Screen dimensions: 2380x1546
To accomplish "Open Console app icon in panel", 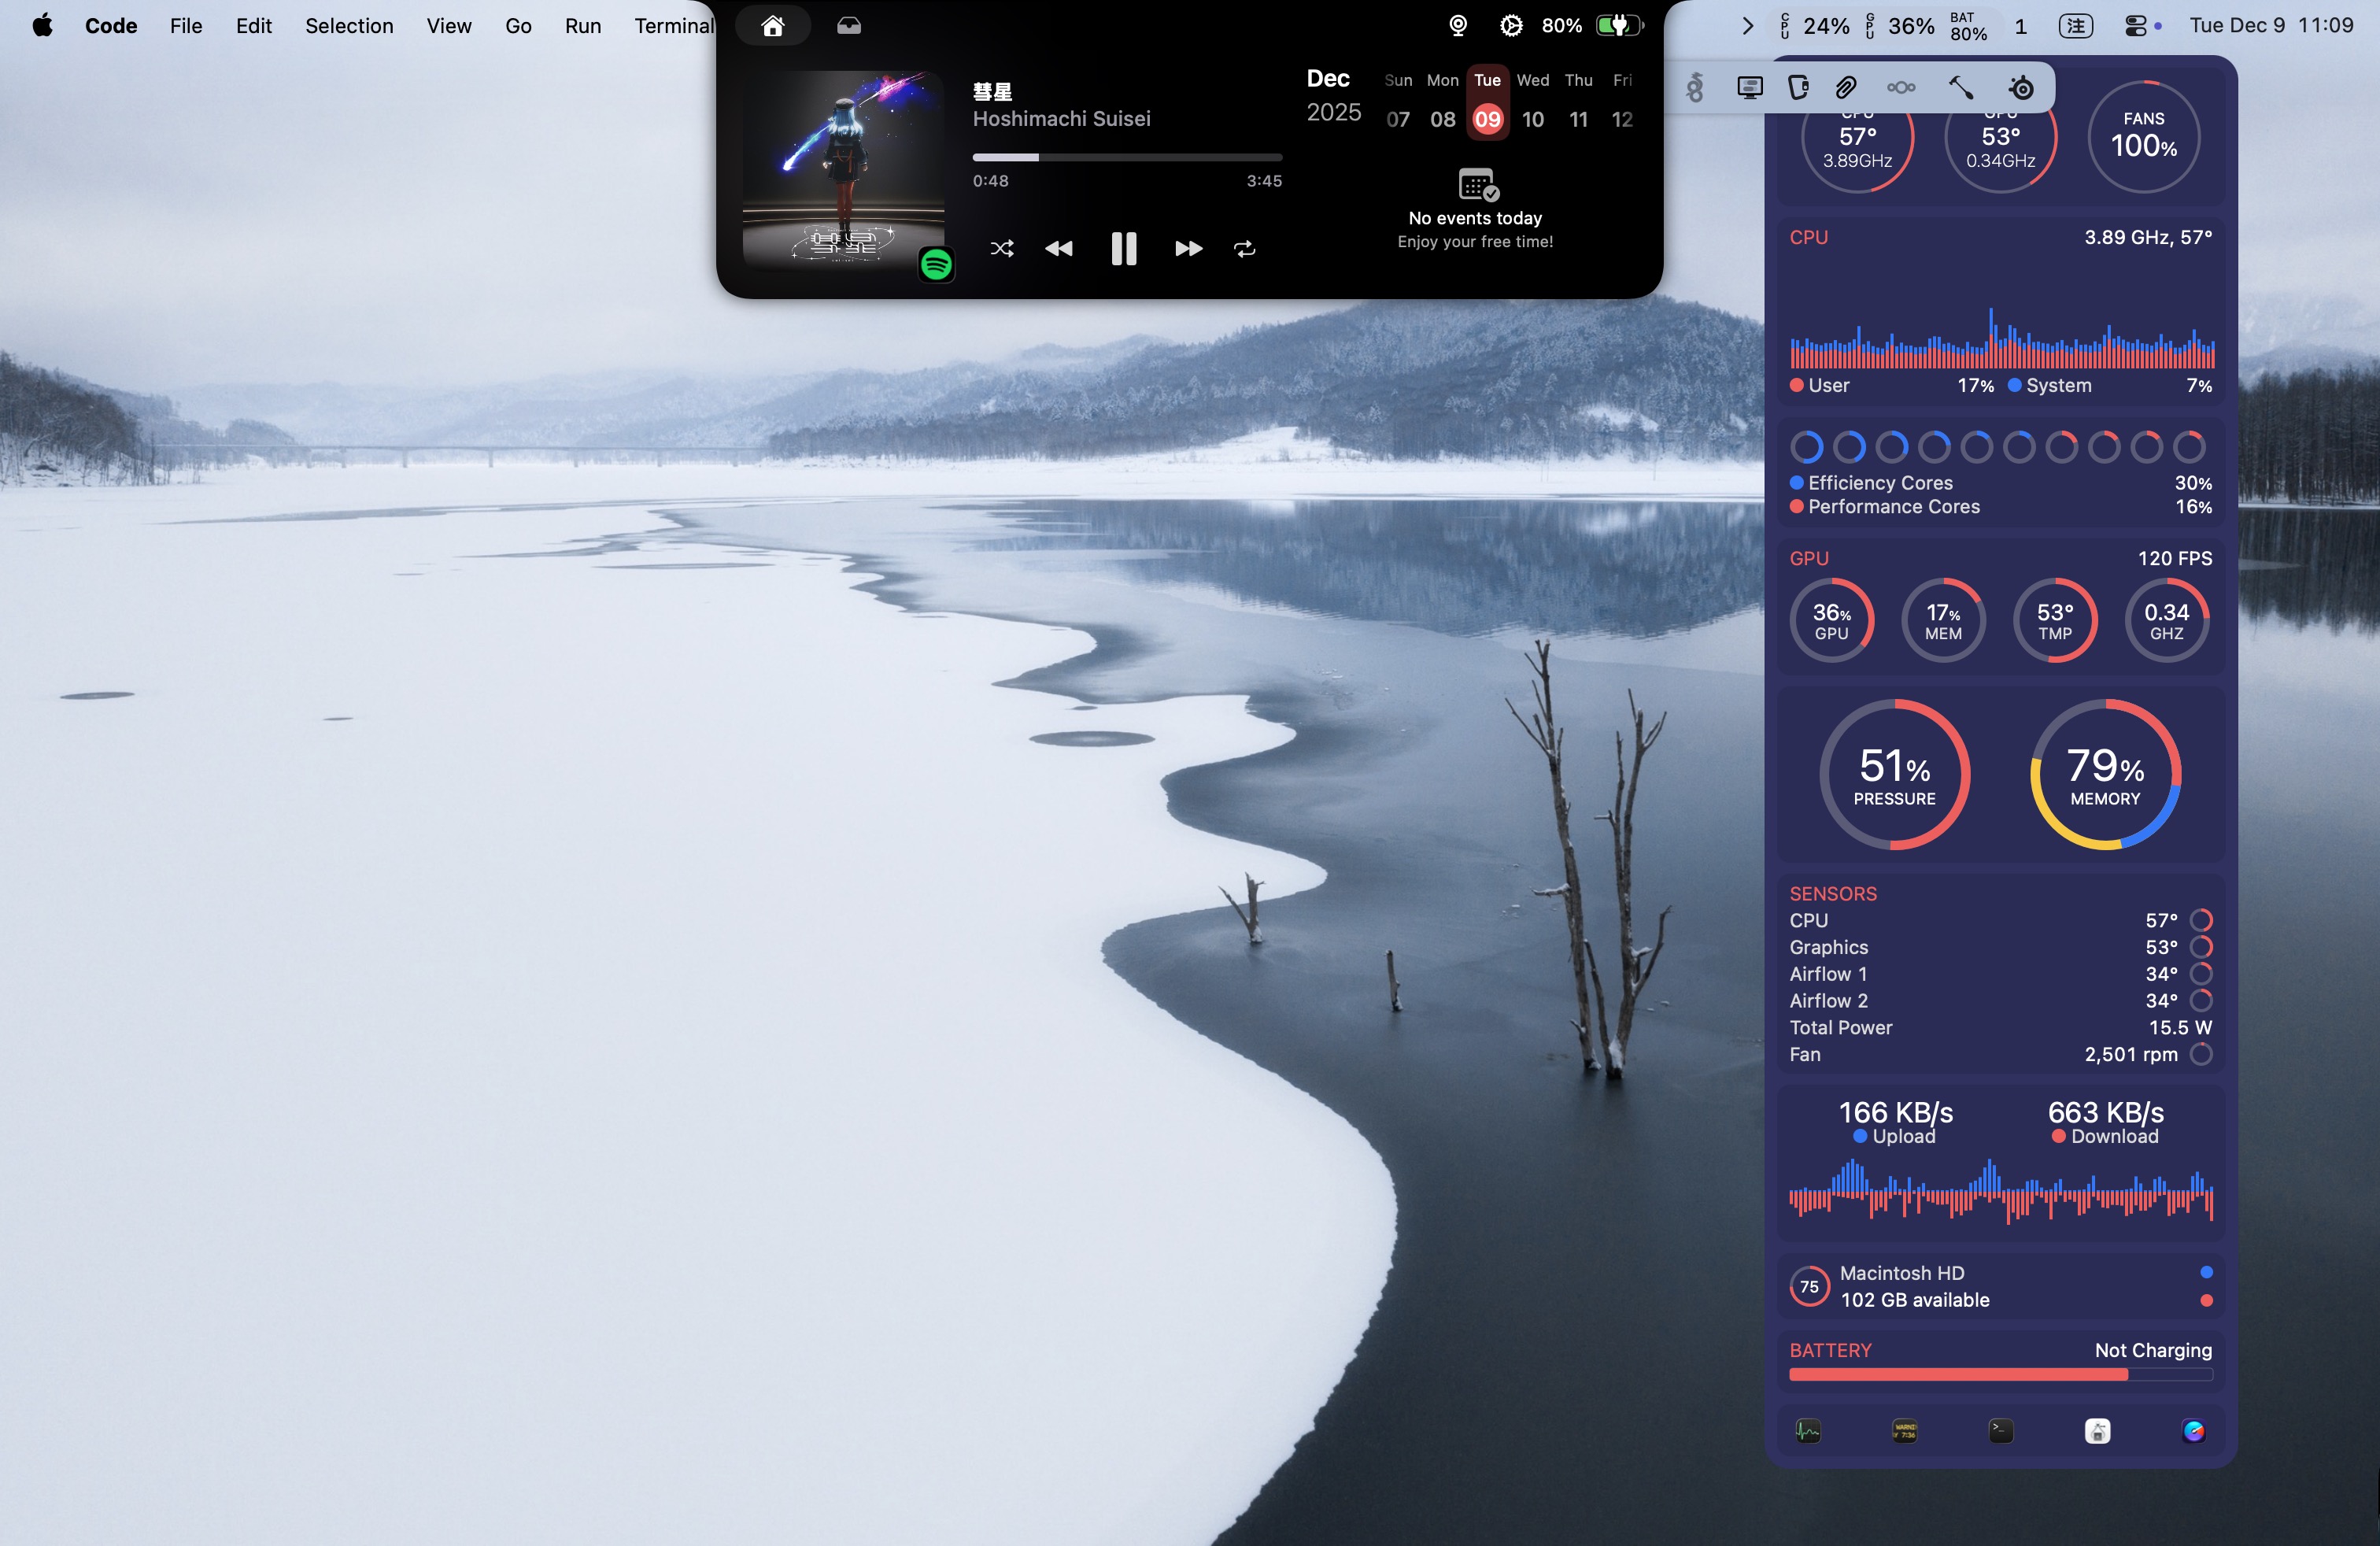I will (1904, 1431).
